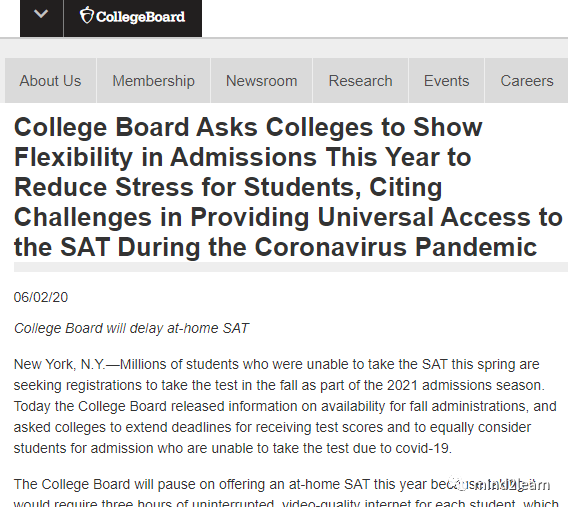568x507 pixels.
Task: Click the CollegeBoard wordmark in the header
Action: pyautogui.click(x=141, y=17)
